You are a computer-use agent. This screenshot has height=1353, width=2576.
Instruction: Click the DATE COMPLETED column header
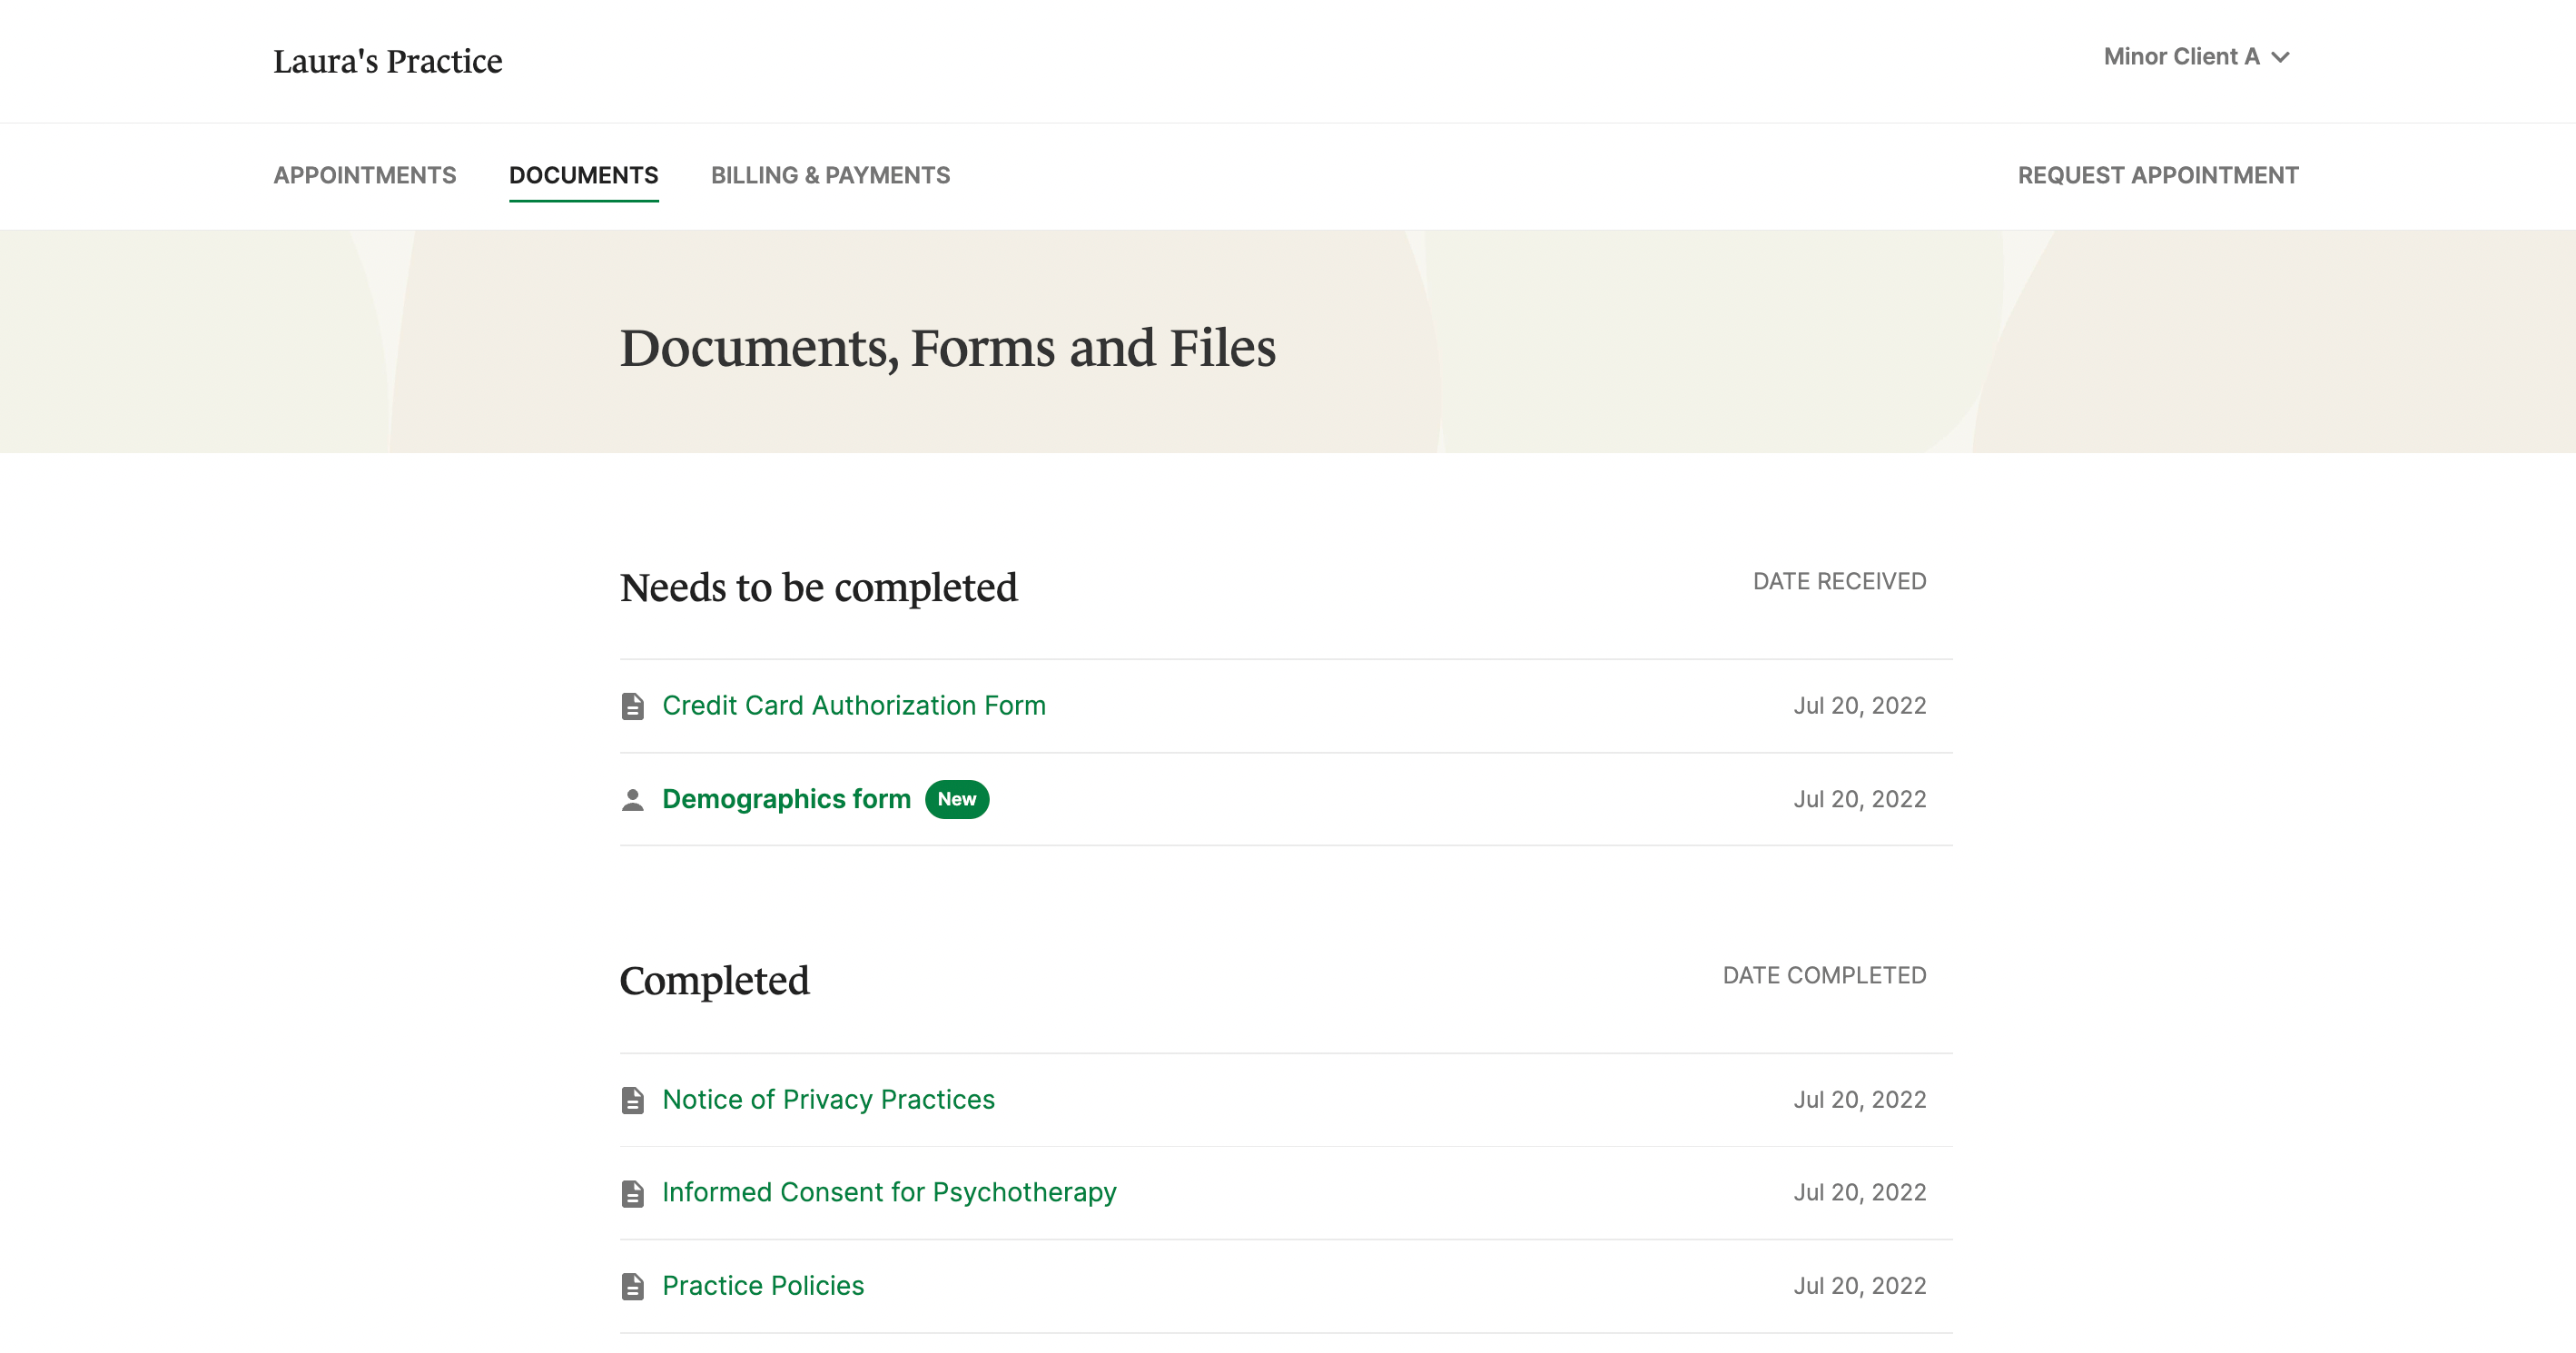pyautogui.click(x=1824, y=975)
